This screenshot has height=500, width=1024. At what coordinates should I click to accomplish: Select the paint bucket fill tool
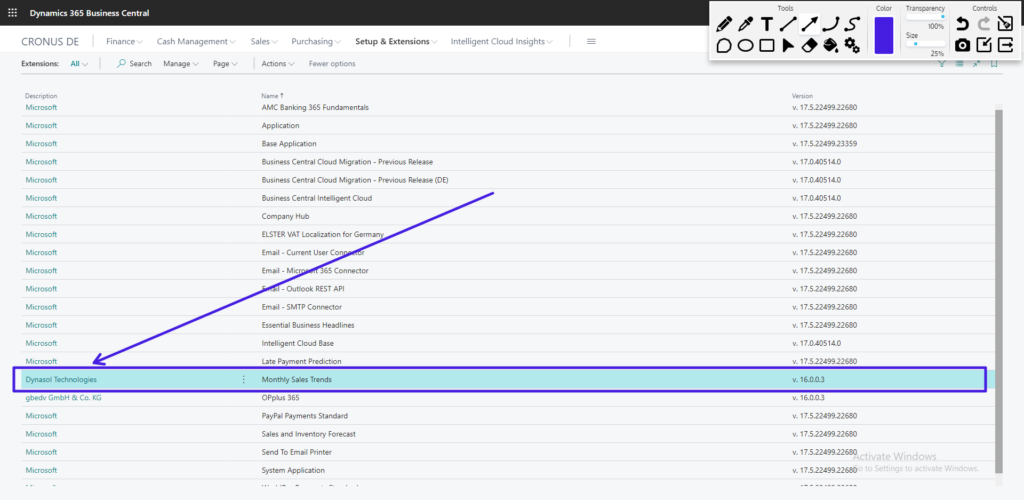pos(830,45)
